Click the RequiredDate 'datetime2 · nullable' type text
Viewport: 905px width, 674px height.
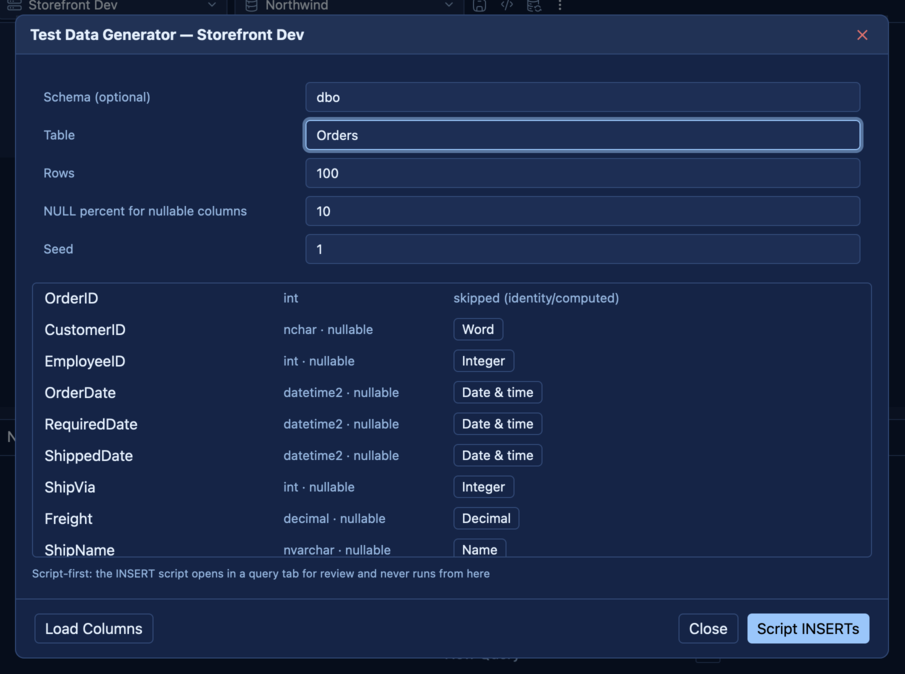point(341,424)
